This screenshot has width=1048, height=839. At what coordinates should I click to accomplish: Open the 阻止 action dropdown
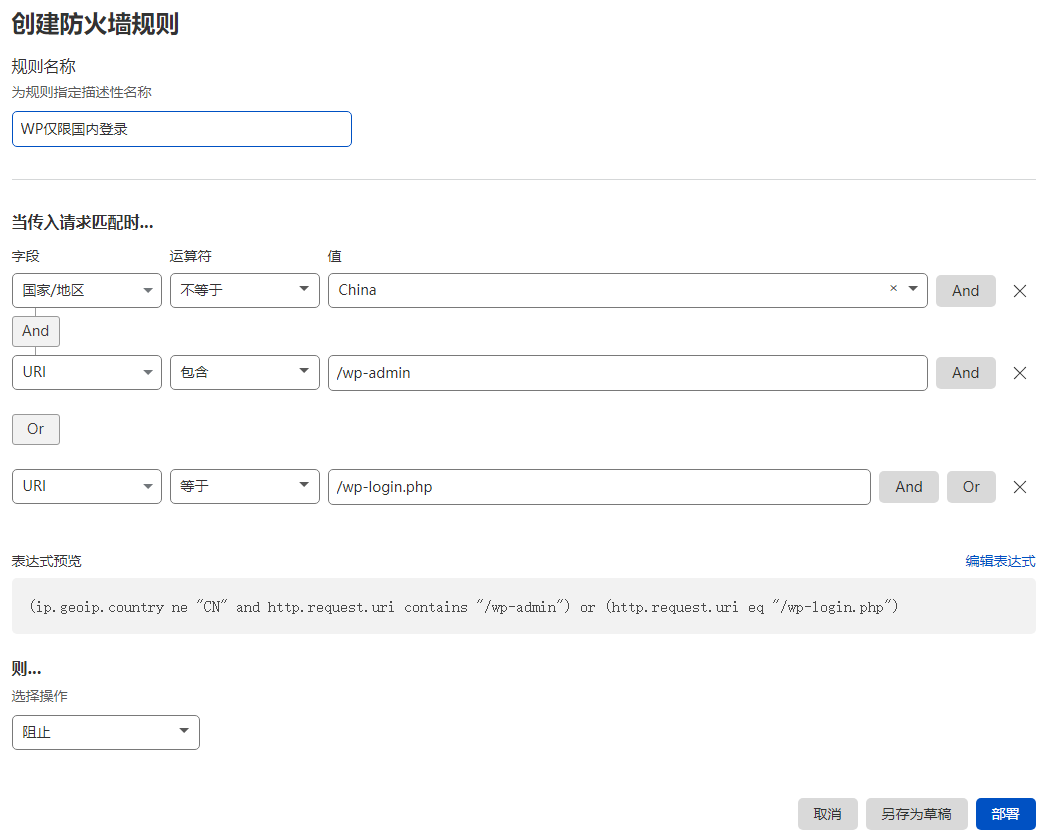pyautogui.click(x=106, y=732)
